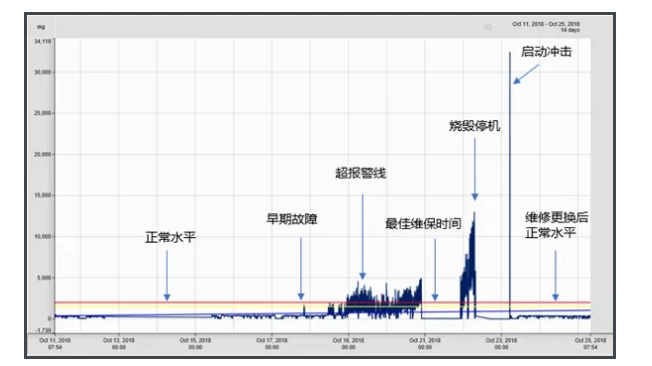
Task: Click the tall startup spike peak
Action: [510, 53]
